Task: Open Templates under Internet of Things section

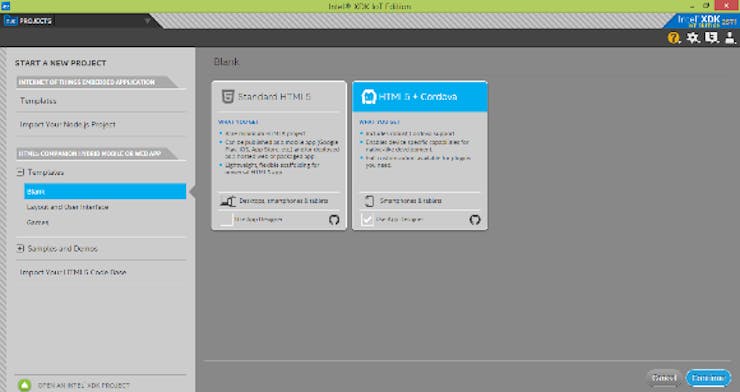Action: tap(38, 101)
